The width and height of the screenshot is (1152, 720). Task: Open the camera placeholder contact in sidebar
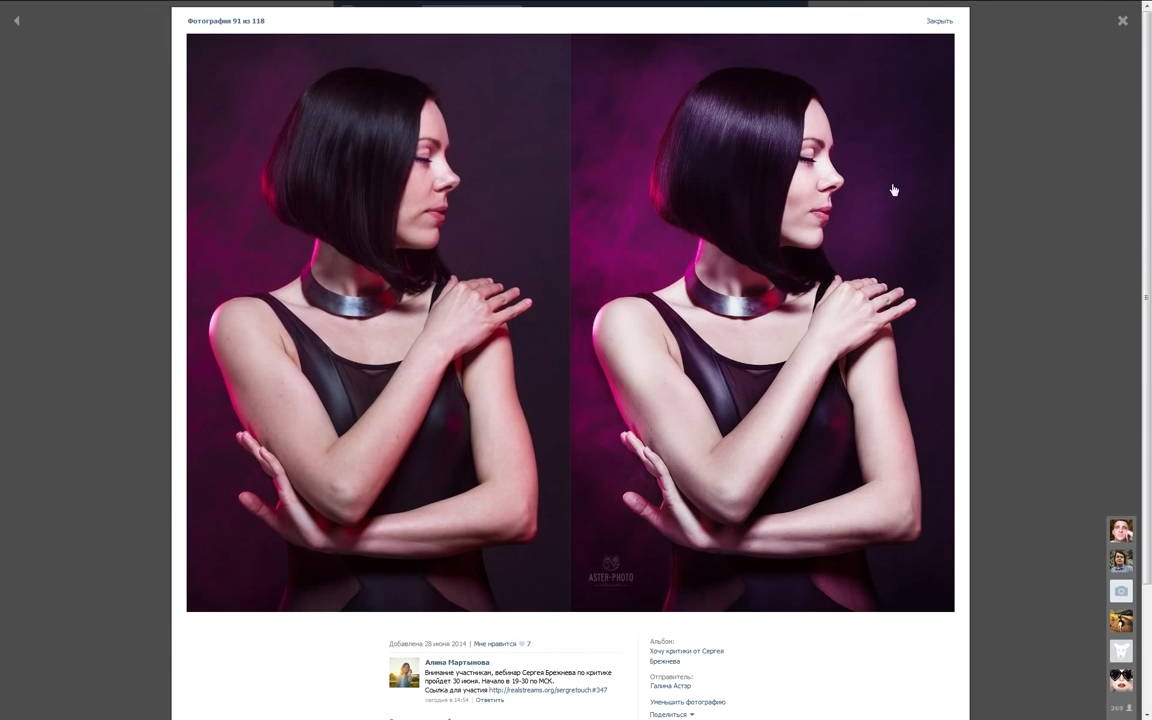(1120, 591)
